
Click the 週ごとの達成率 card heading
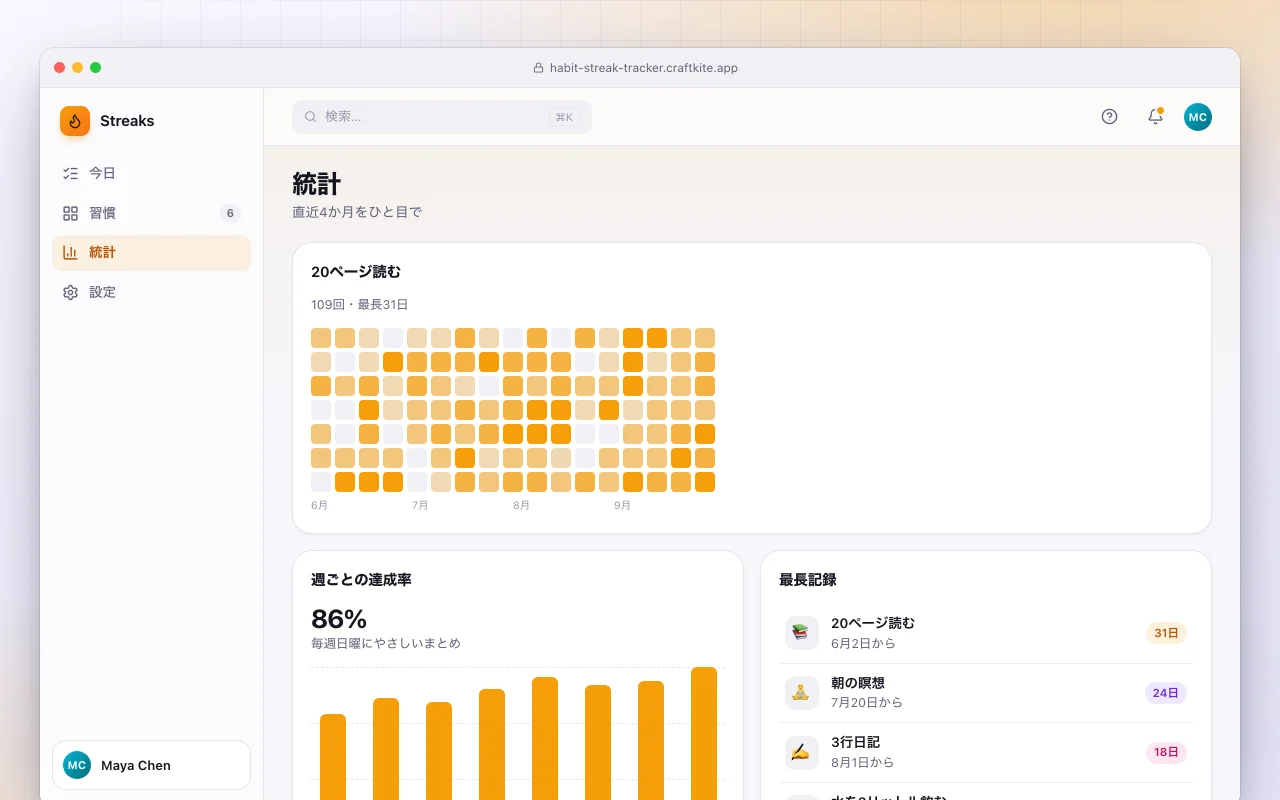(x=361, y=580)
